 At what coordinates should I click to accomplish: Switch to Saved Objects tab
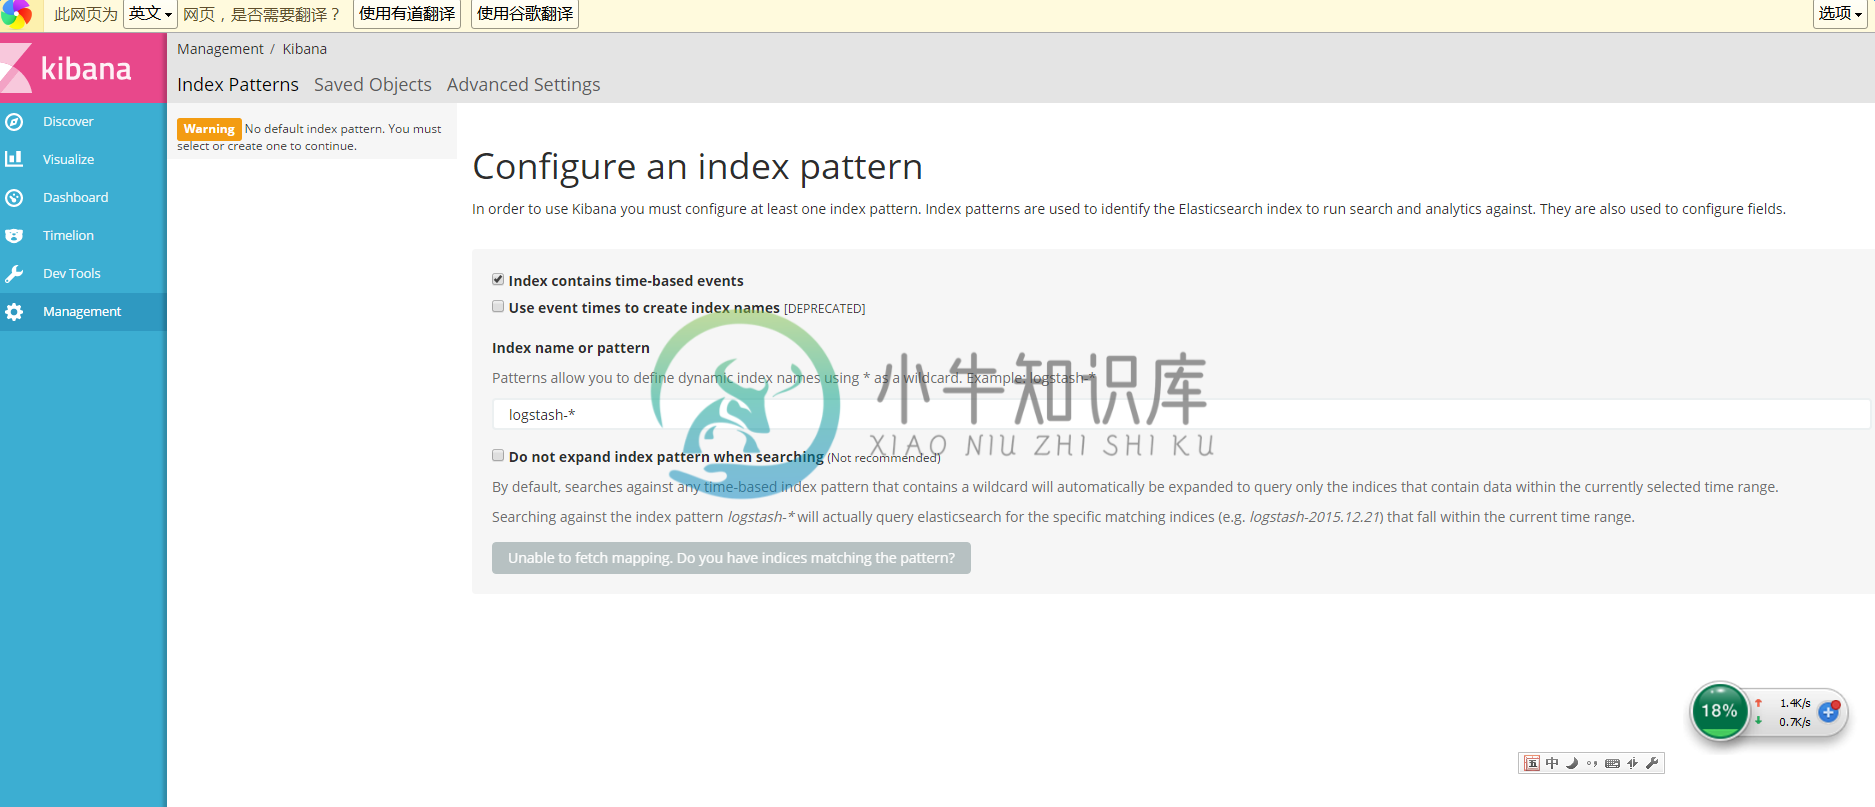373,85
